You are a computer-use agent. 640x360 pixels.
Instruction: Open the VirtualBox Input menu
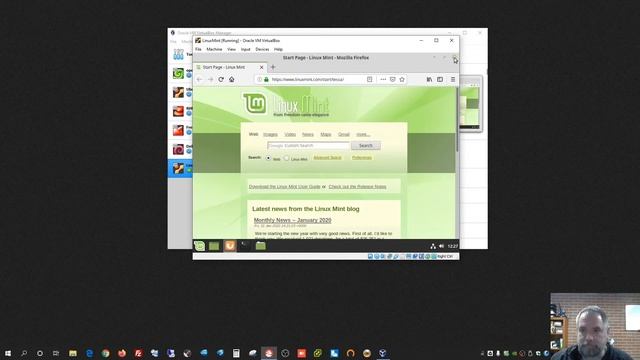coord(245,49)
